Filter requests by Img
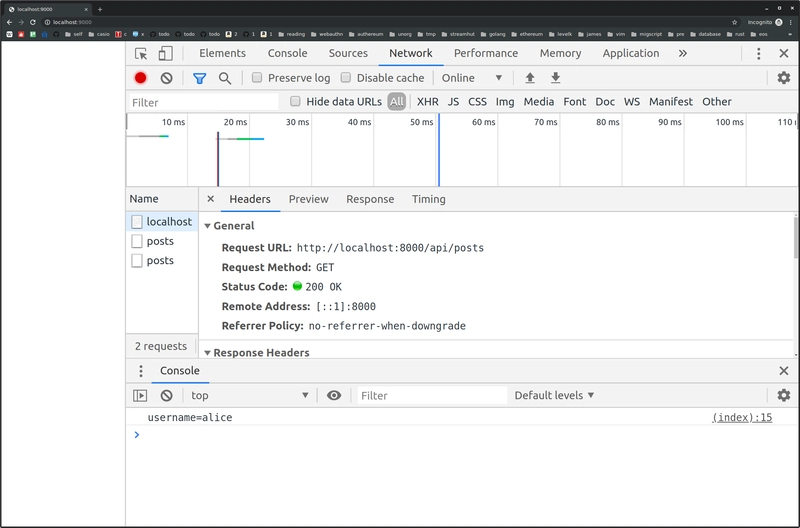 coord(505,102)
